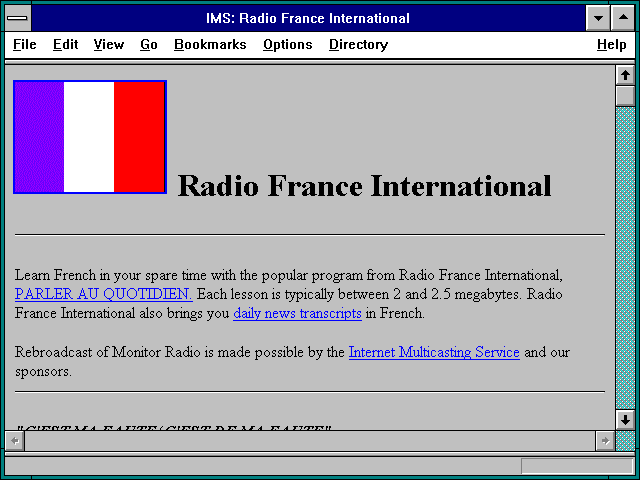Image resolution: width=640 pixels, height=480 pixels.
Task: Open the daily news transcripts link
Action: click(x=297, y=313)
